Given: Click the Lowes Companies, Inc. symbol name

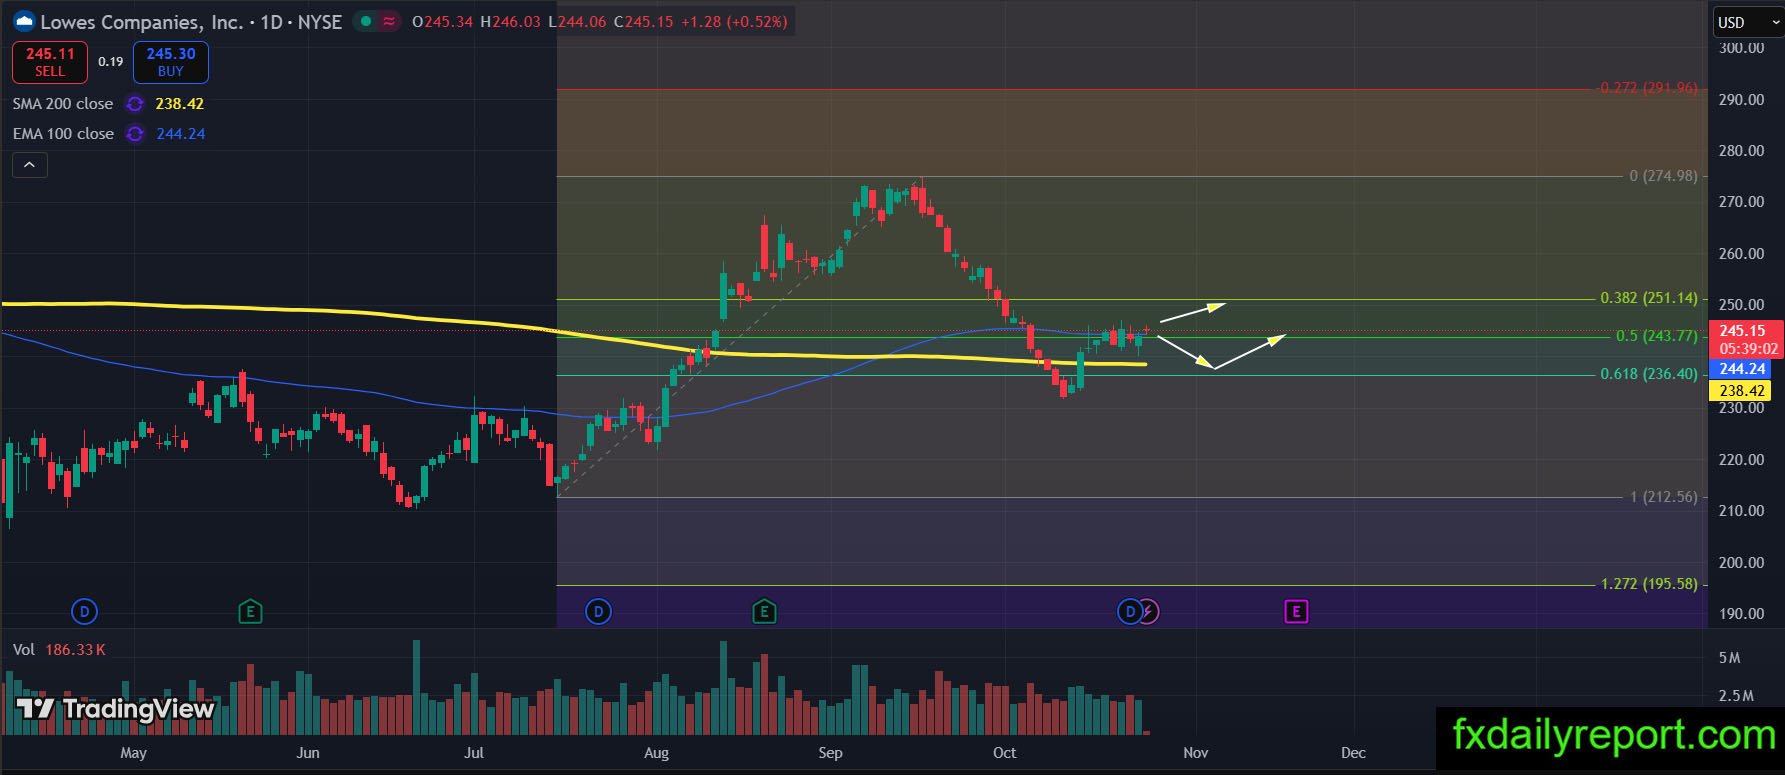Looking at the screenshot, I should [x=142, y=21].
